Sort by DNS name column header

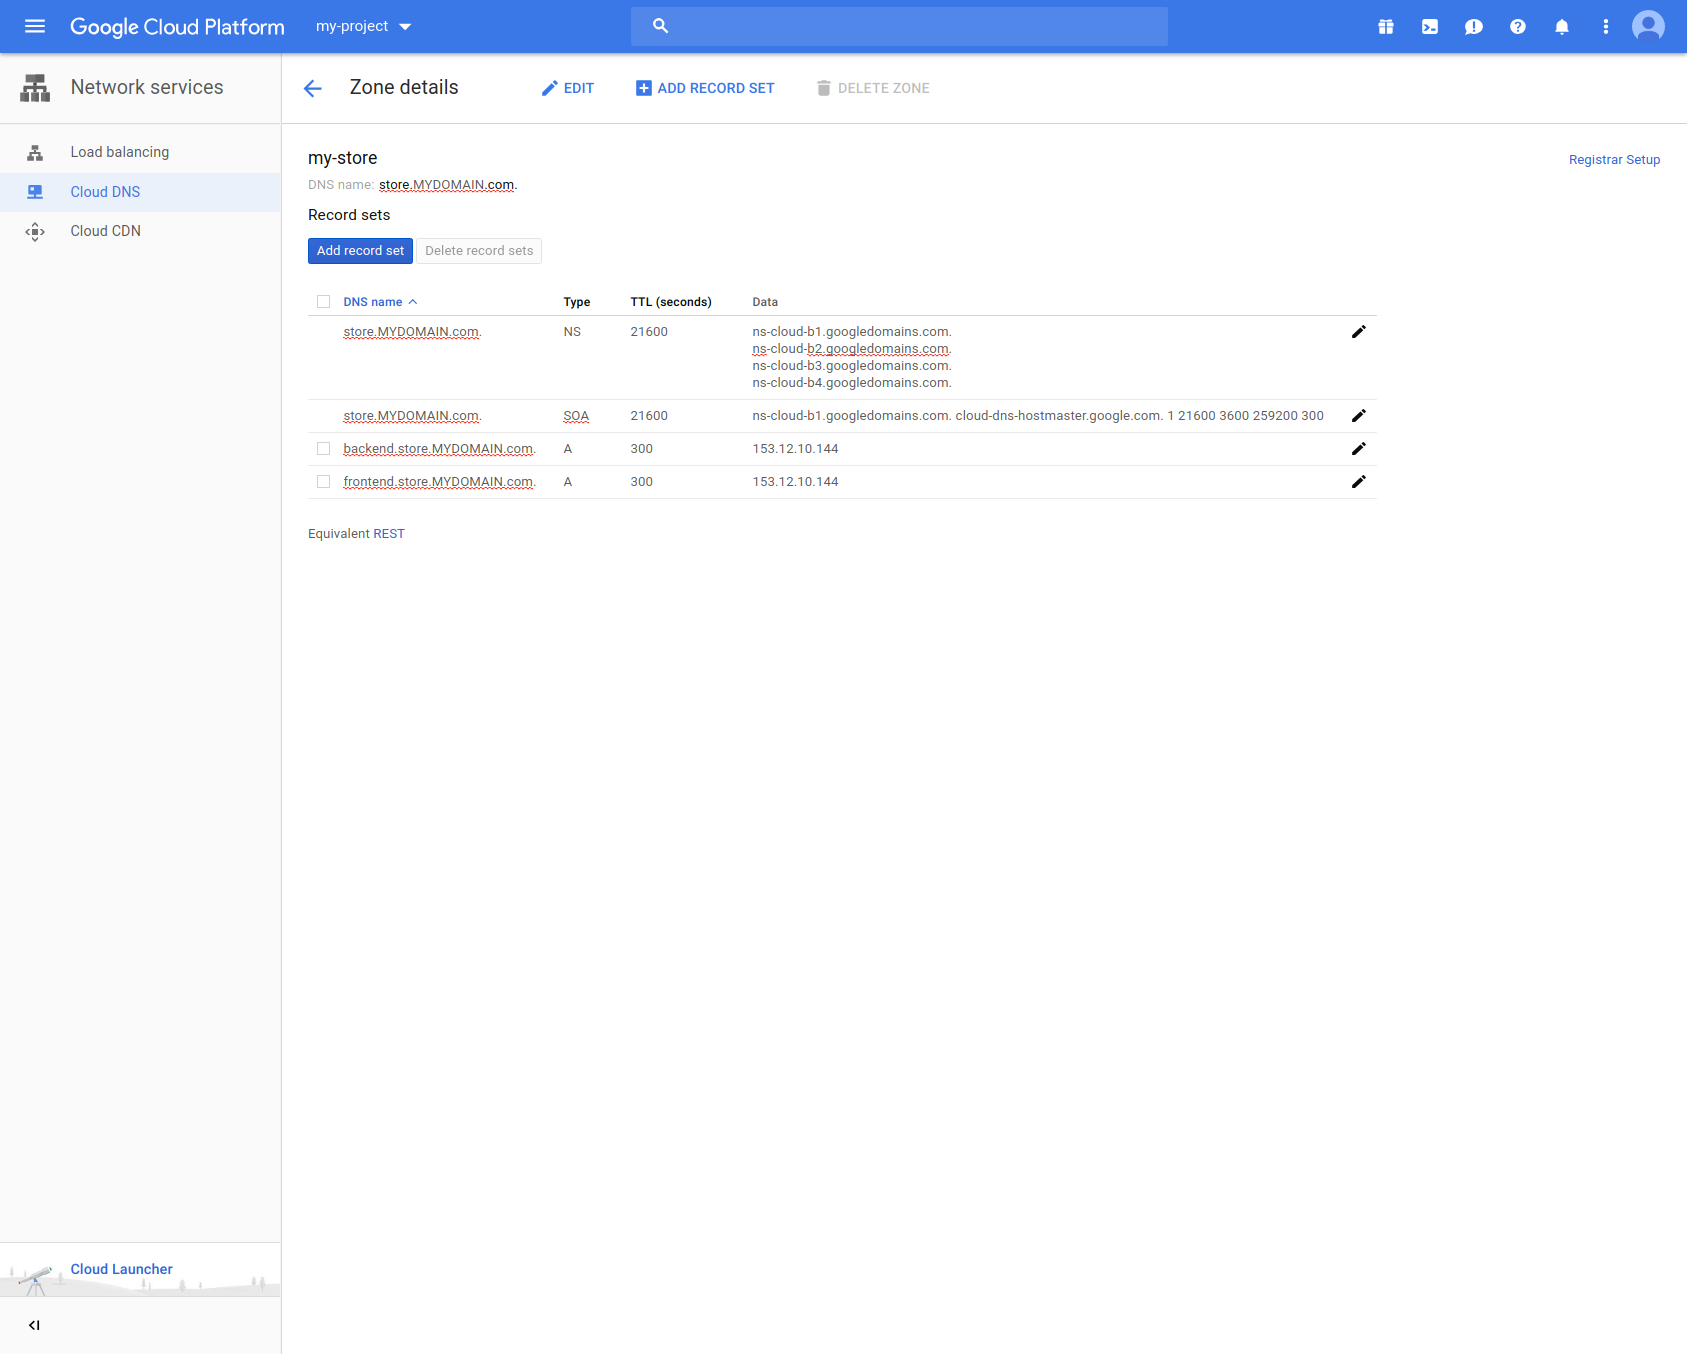point(379,302)
